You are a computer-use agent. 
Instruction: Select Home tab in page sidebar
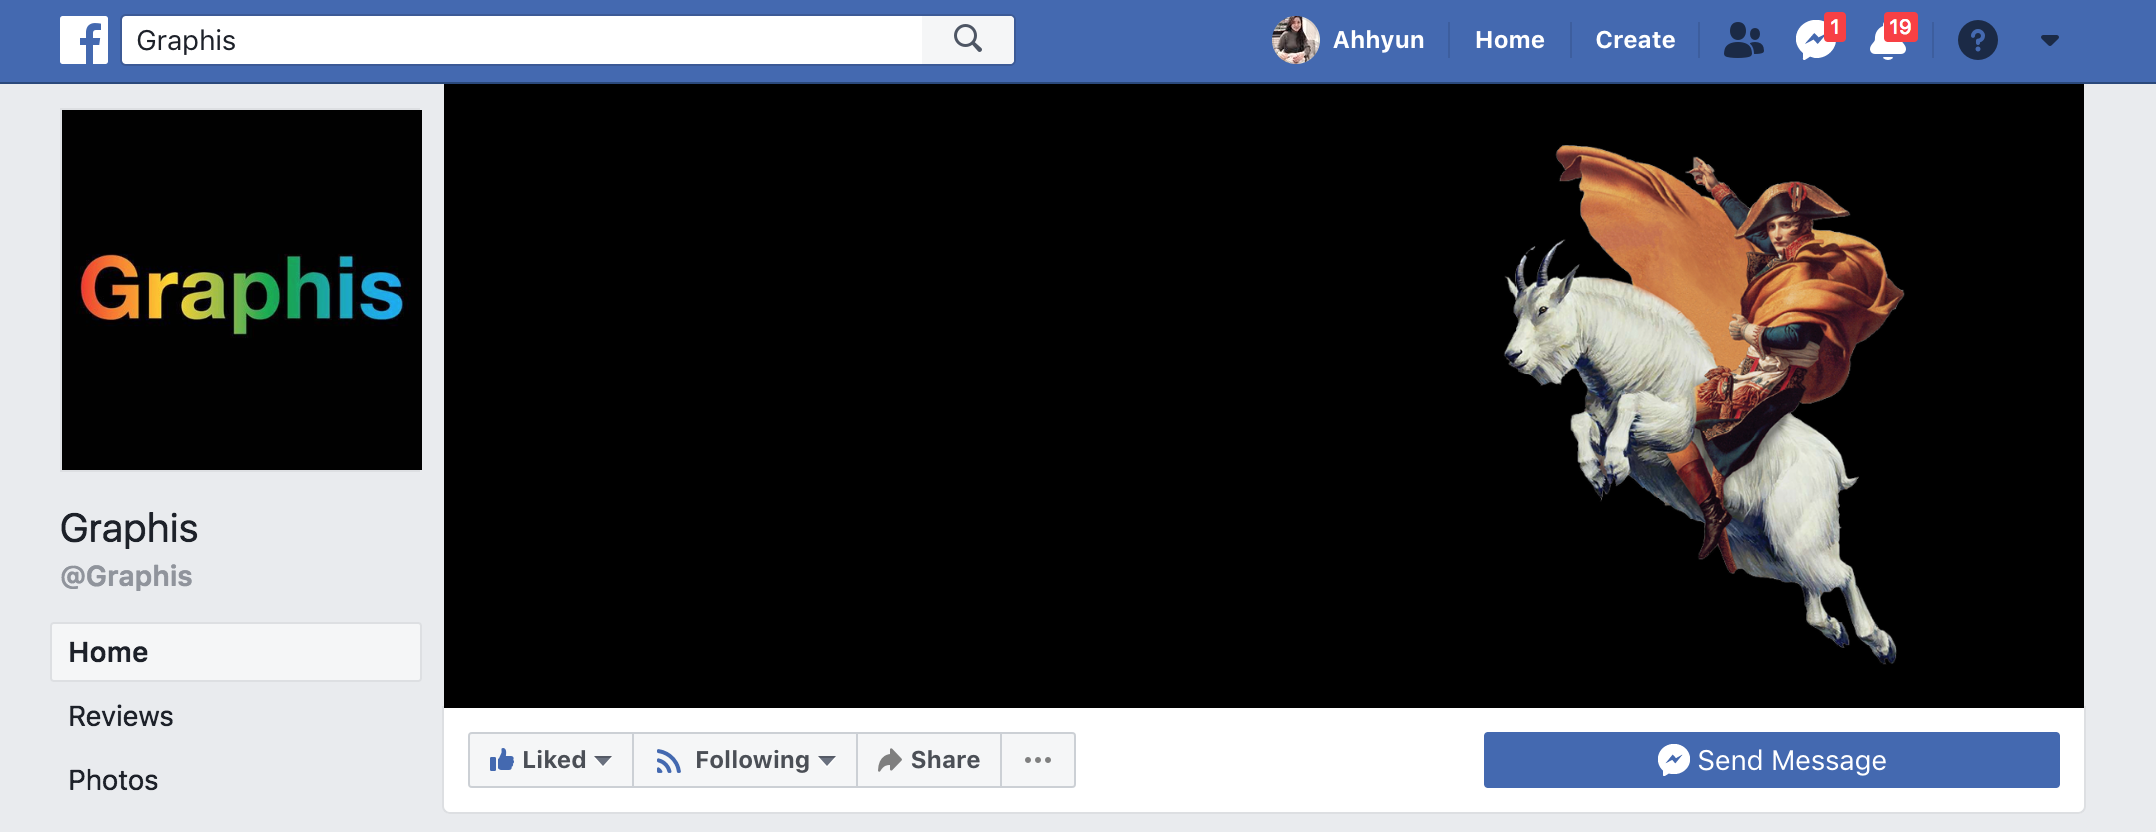click(236, 652)
